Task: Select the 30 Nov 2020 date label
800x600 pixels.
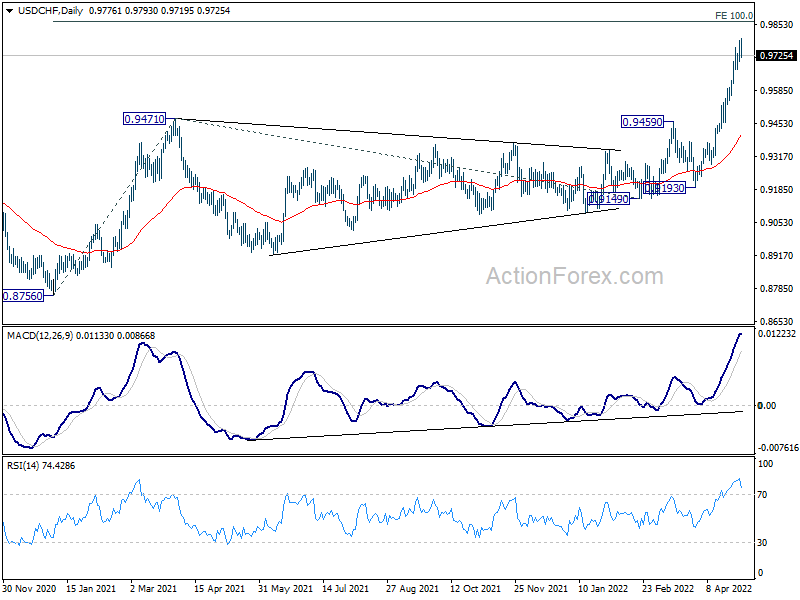Action: tap(30, 588)
